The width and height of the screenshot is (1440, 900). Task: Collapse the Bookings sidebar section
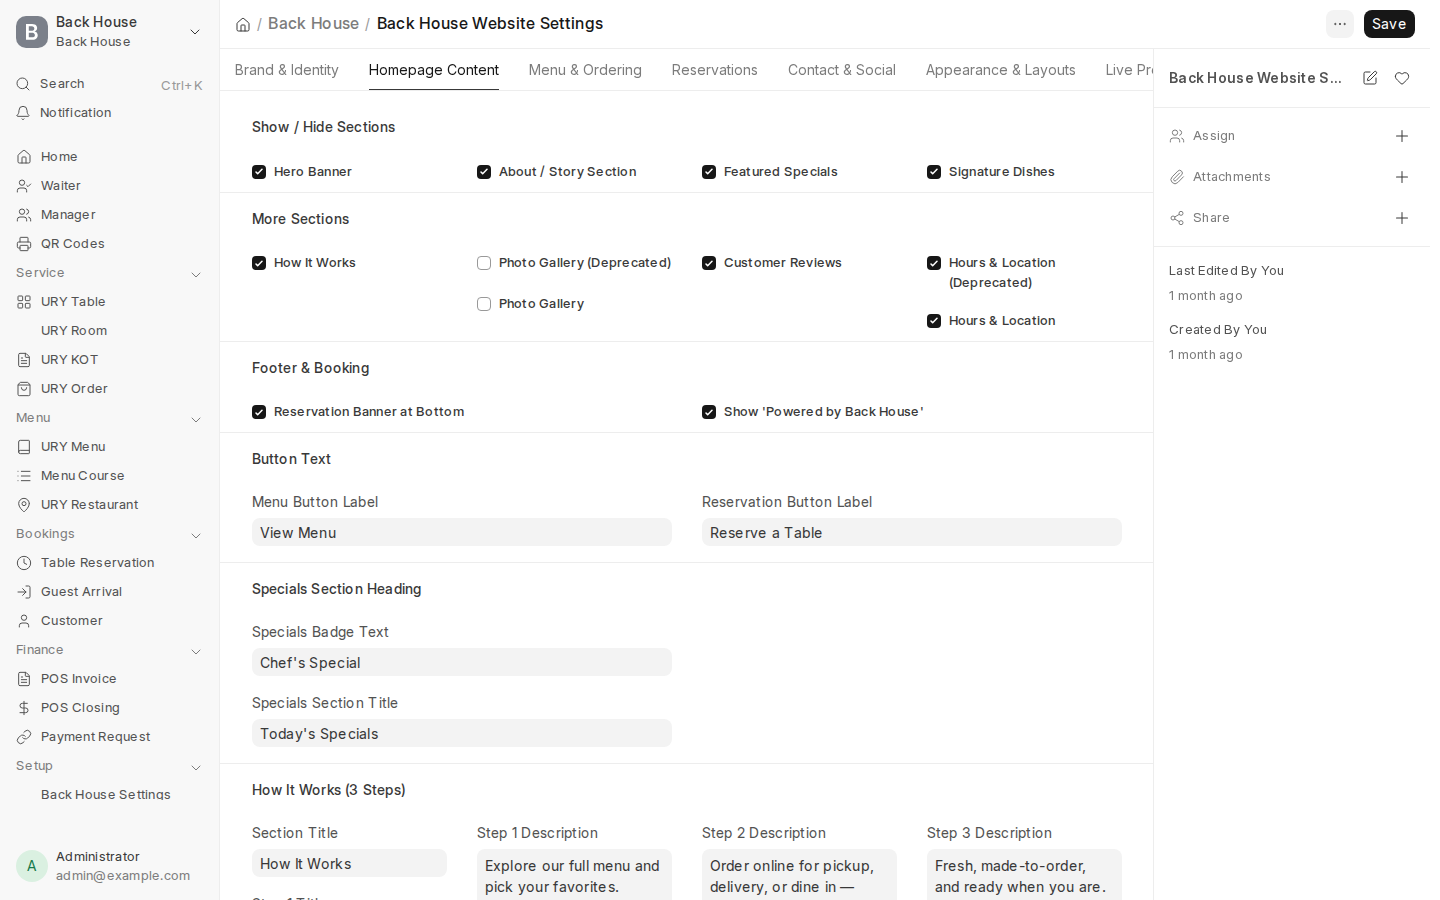(196, 535)
